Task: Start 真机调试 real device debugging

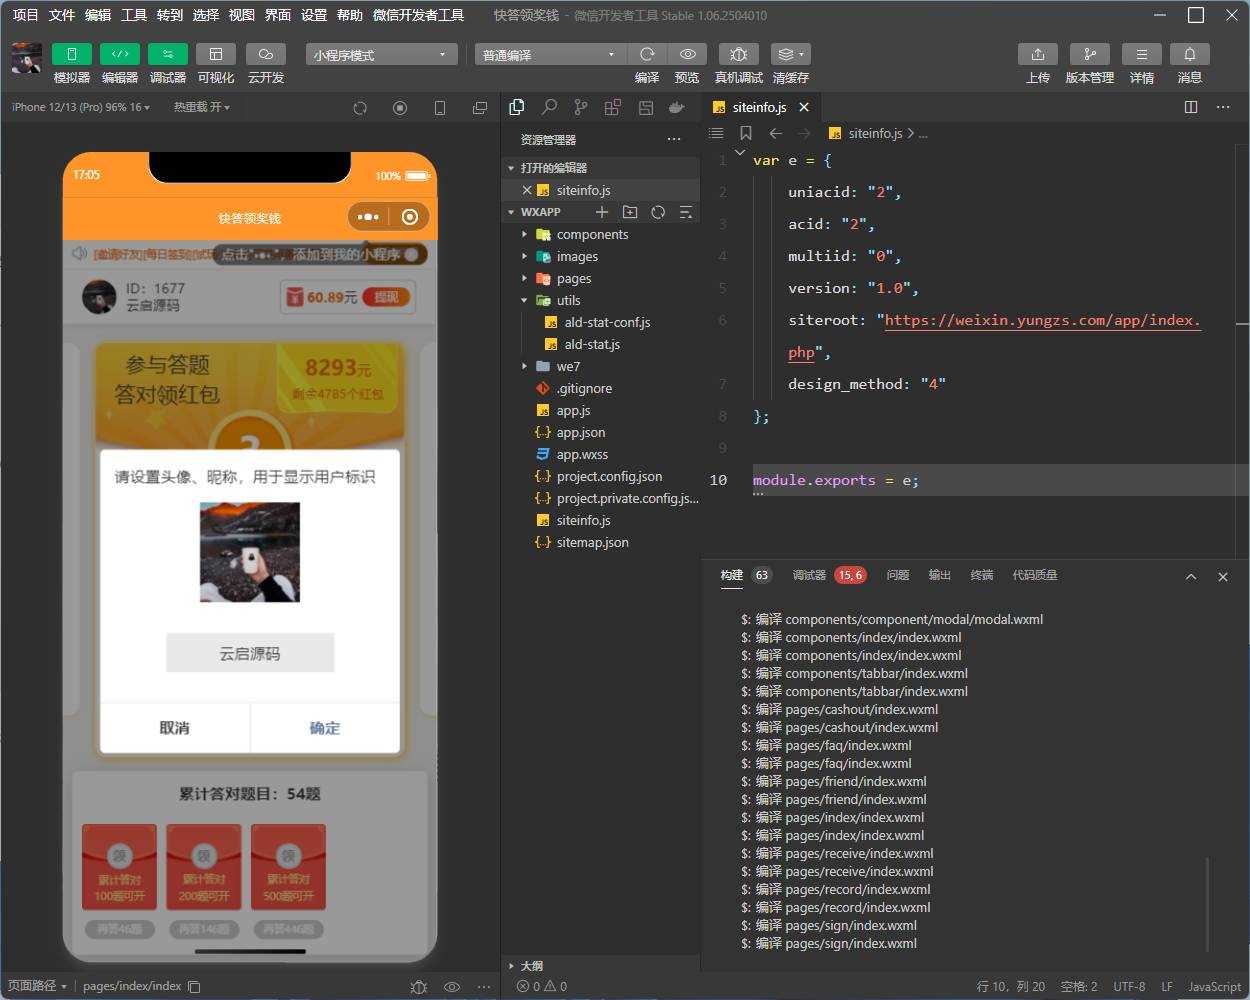Action: 739,54
